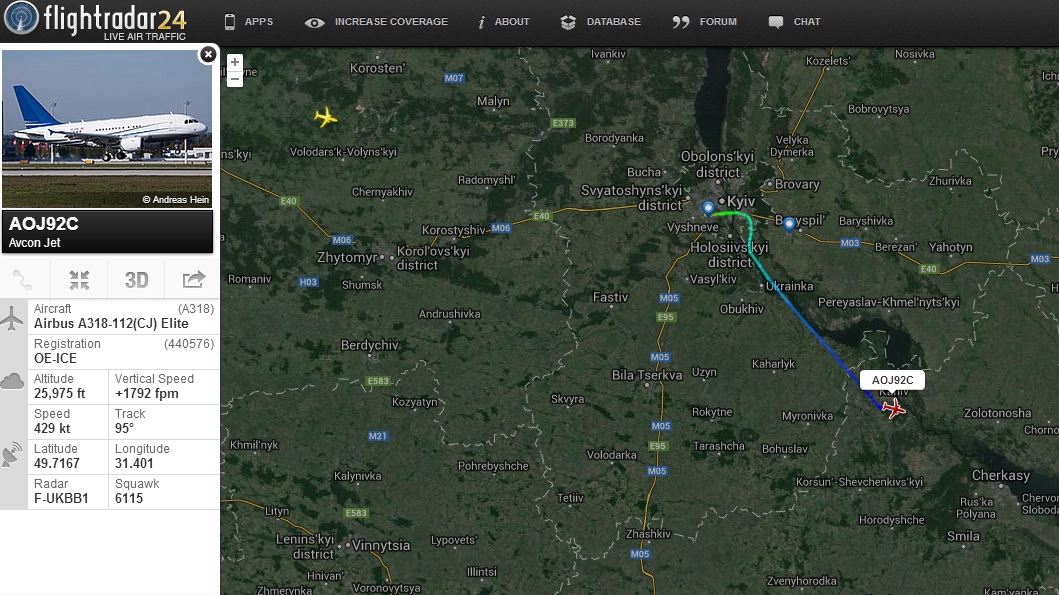Screen dimensions: 1059x595
Task: Select the red AOJ92C aircraft on the map
Action: [894, 408]
